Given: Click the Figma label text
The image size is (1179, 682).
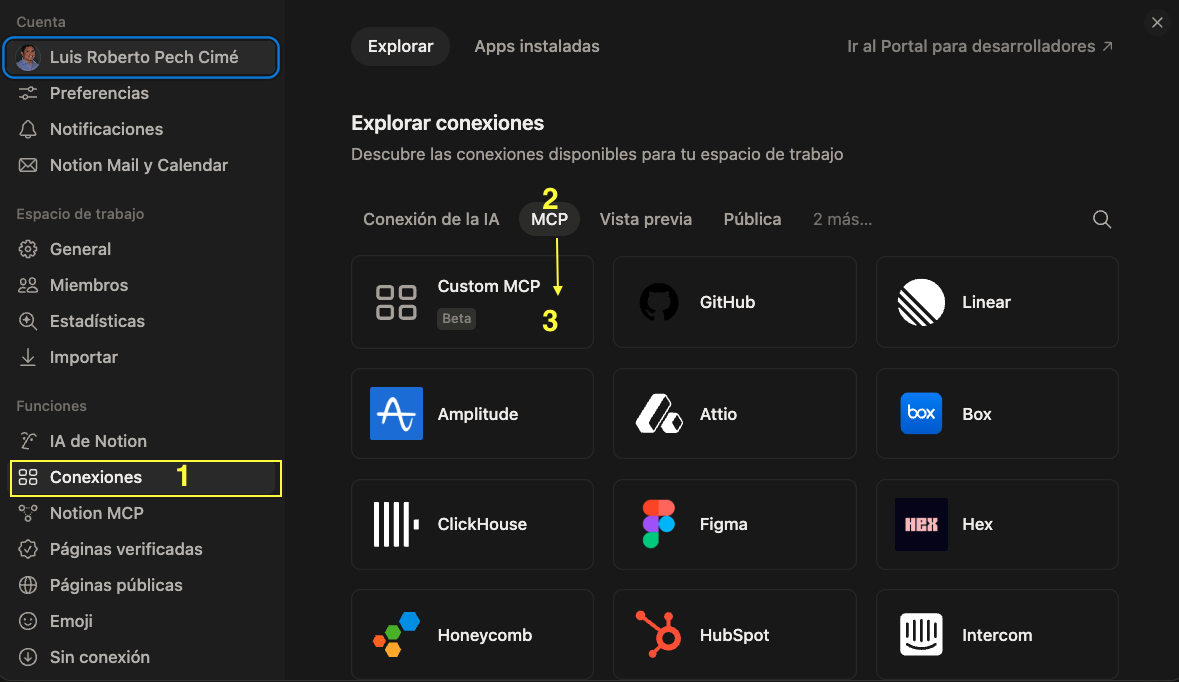Looking at the screenshot, I should click(723, 524).
